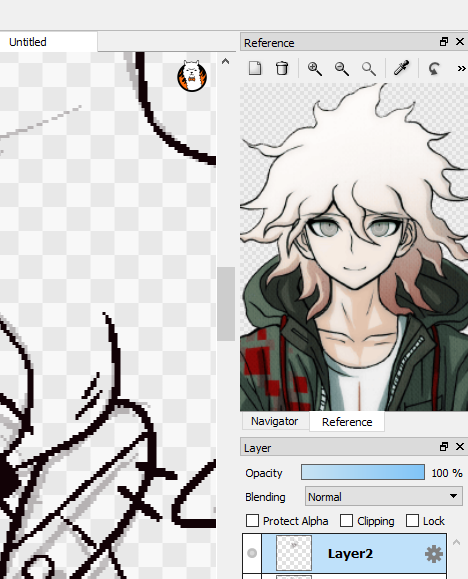Close the Reference panel
Viewport: 468px width, 579px height.
coord(460,42)
